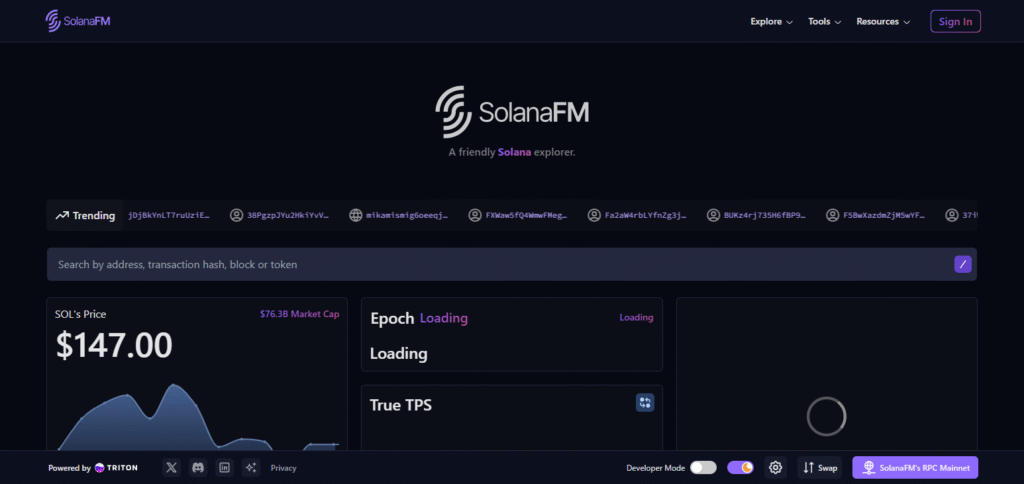
Task: Click account icon beside BUKz4rj735H6fBP9
Action: 713,215
